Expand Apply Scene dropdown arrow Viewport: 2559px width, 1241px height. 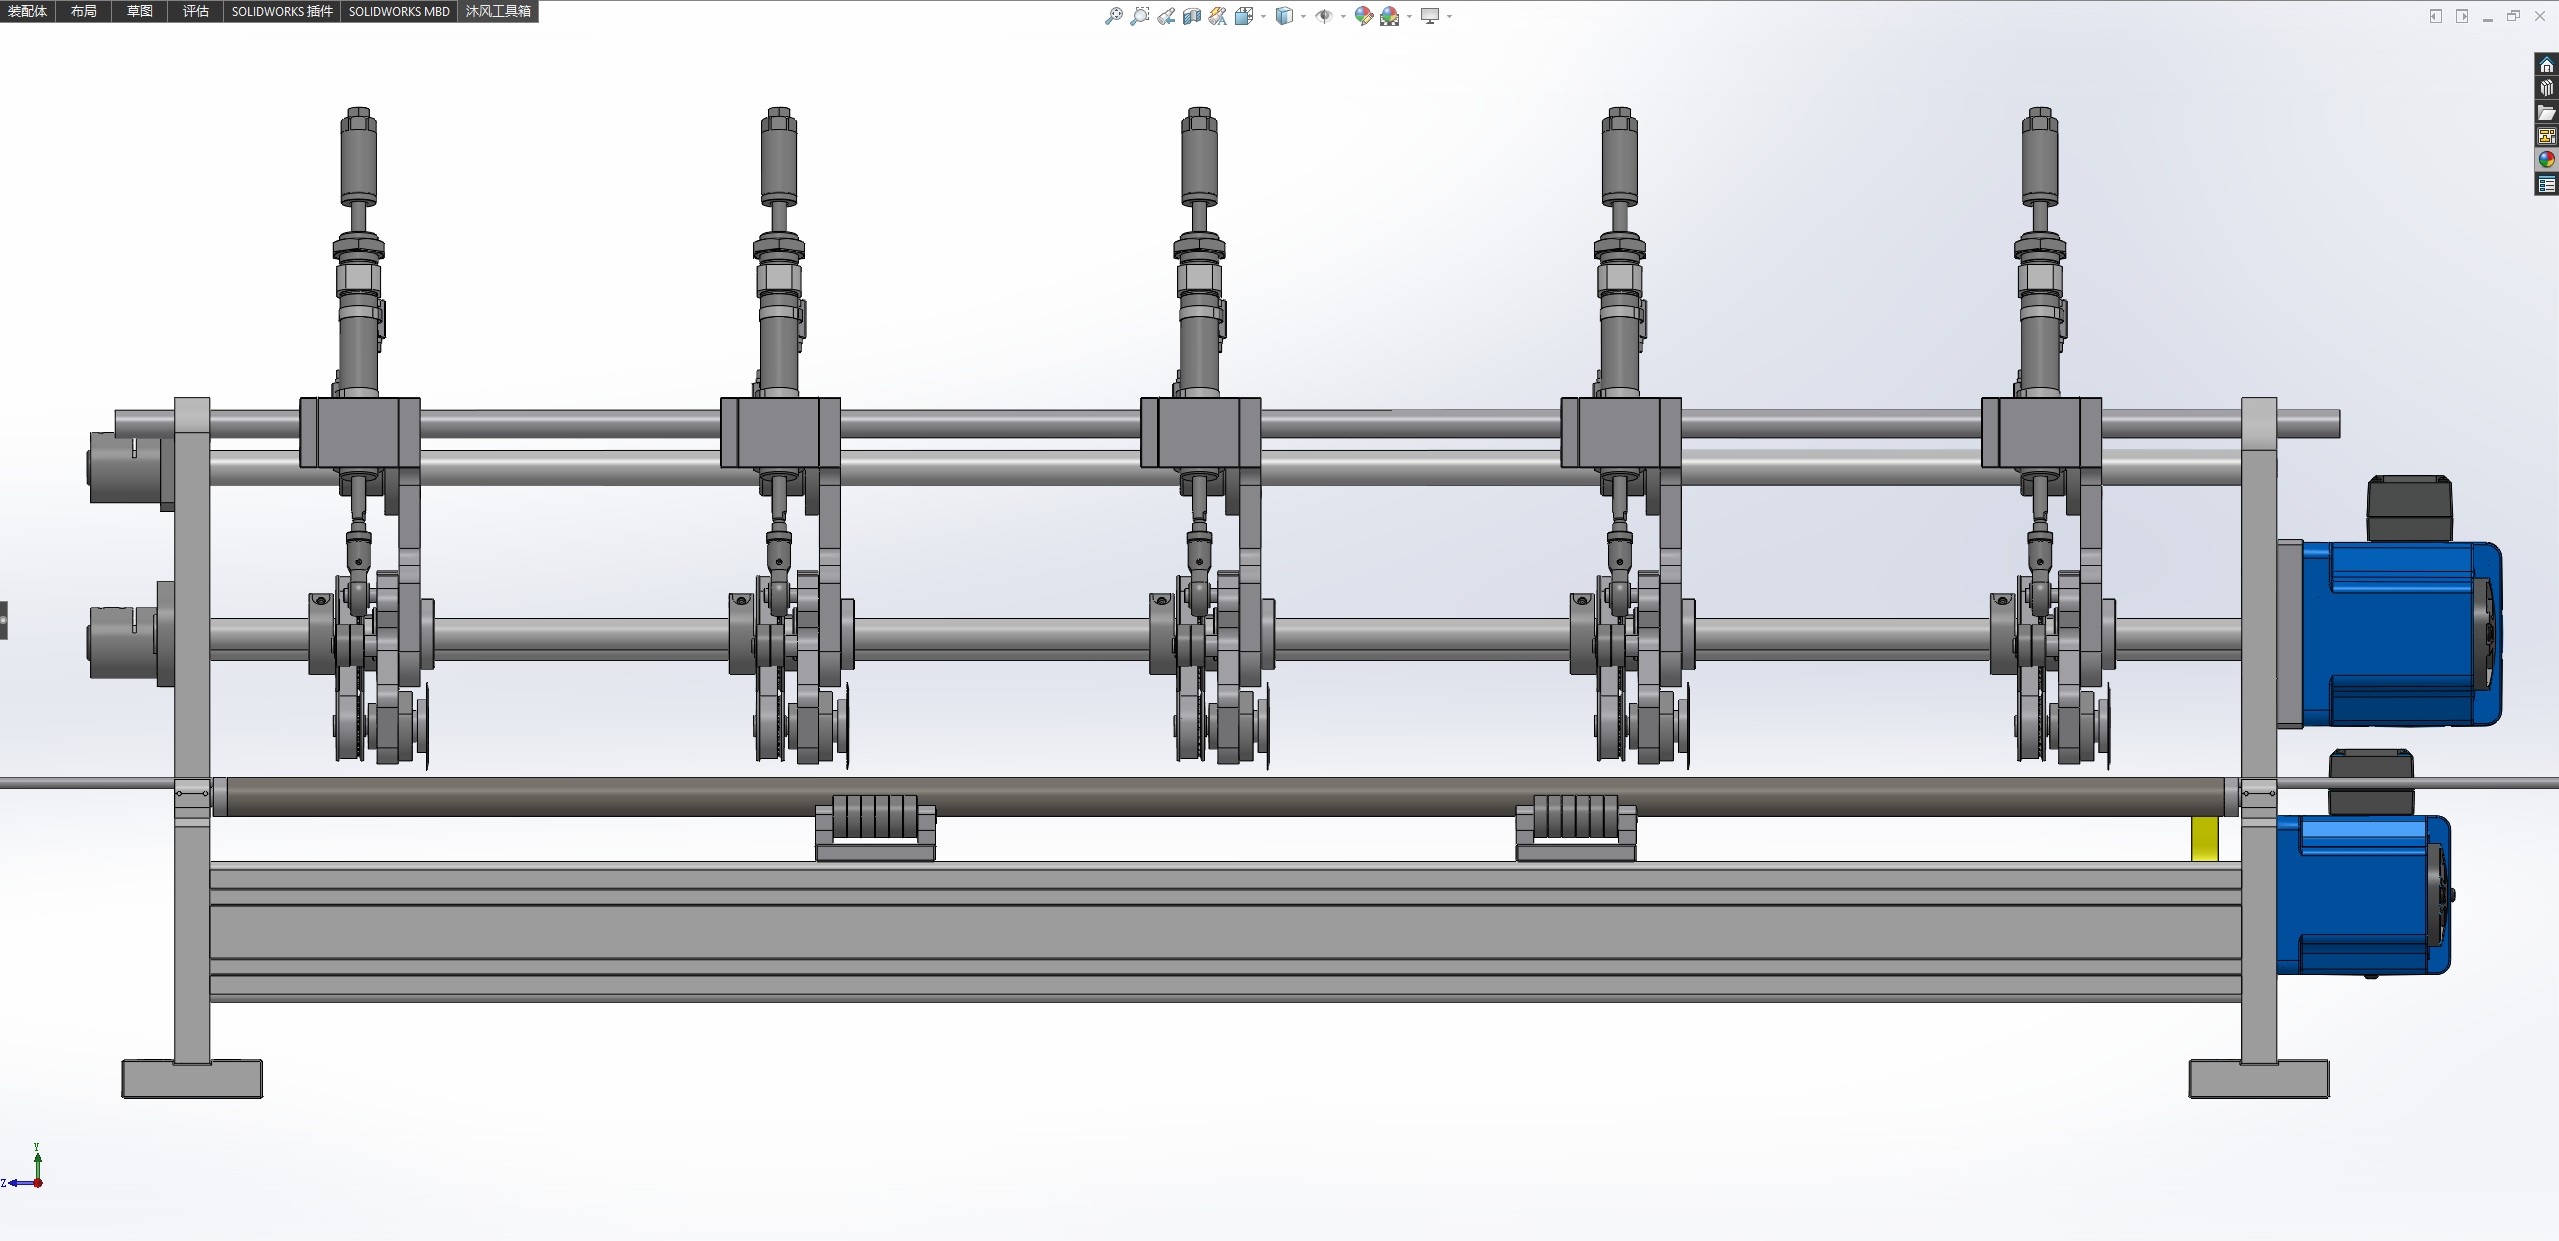tap(1409, 16)
